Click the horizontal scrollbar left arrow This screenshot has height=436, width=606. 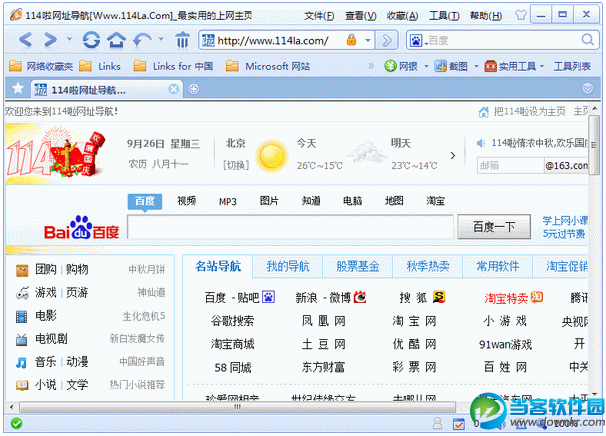(12, 407)
